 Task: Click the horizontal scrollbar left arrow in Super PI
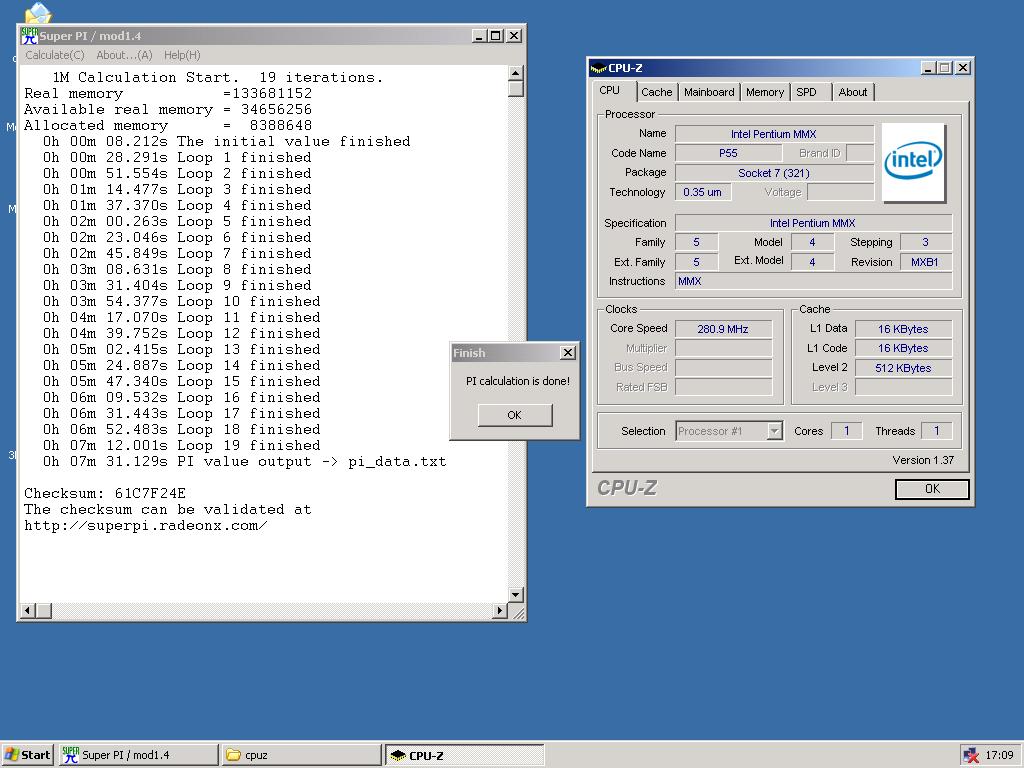(28, 611)
